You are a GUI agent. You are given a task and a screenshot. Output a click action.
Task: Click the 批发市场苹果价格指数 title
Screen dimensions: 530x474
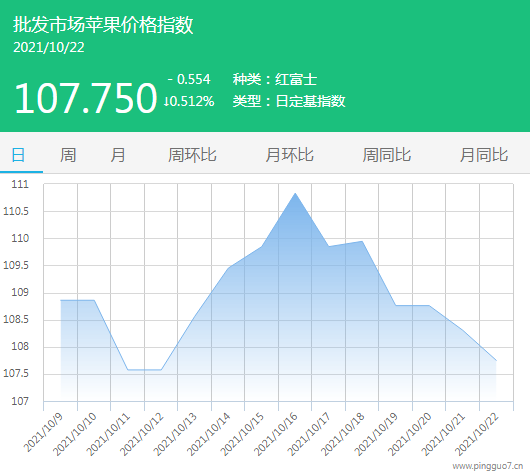(x=103, y=25)
